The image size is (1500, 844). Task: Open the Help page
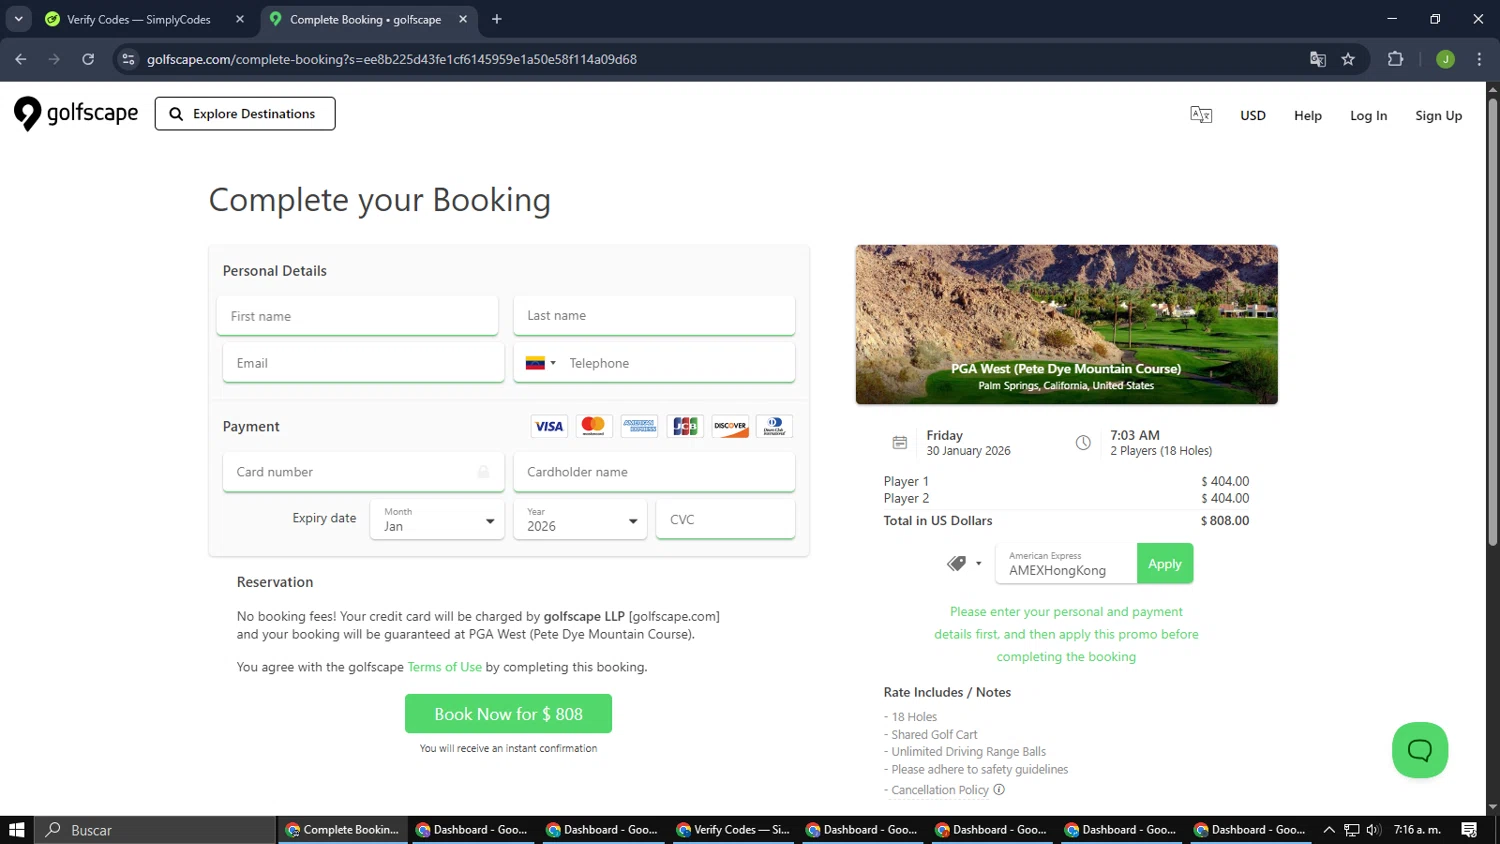tap(1308, 115)
